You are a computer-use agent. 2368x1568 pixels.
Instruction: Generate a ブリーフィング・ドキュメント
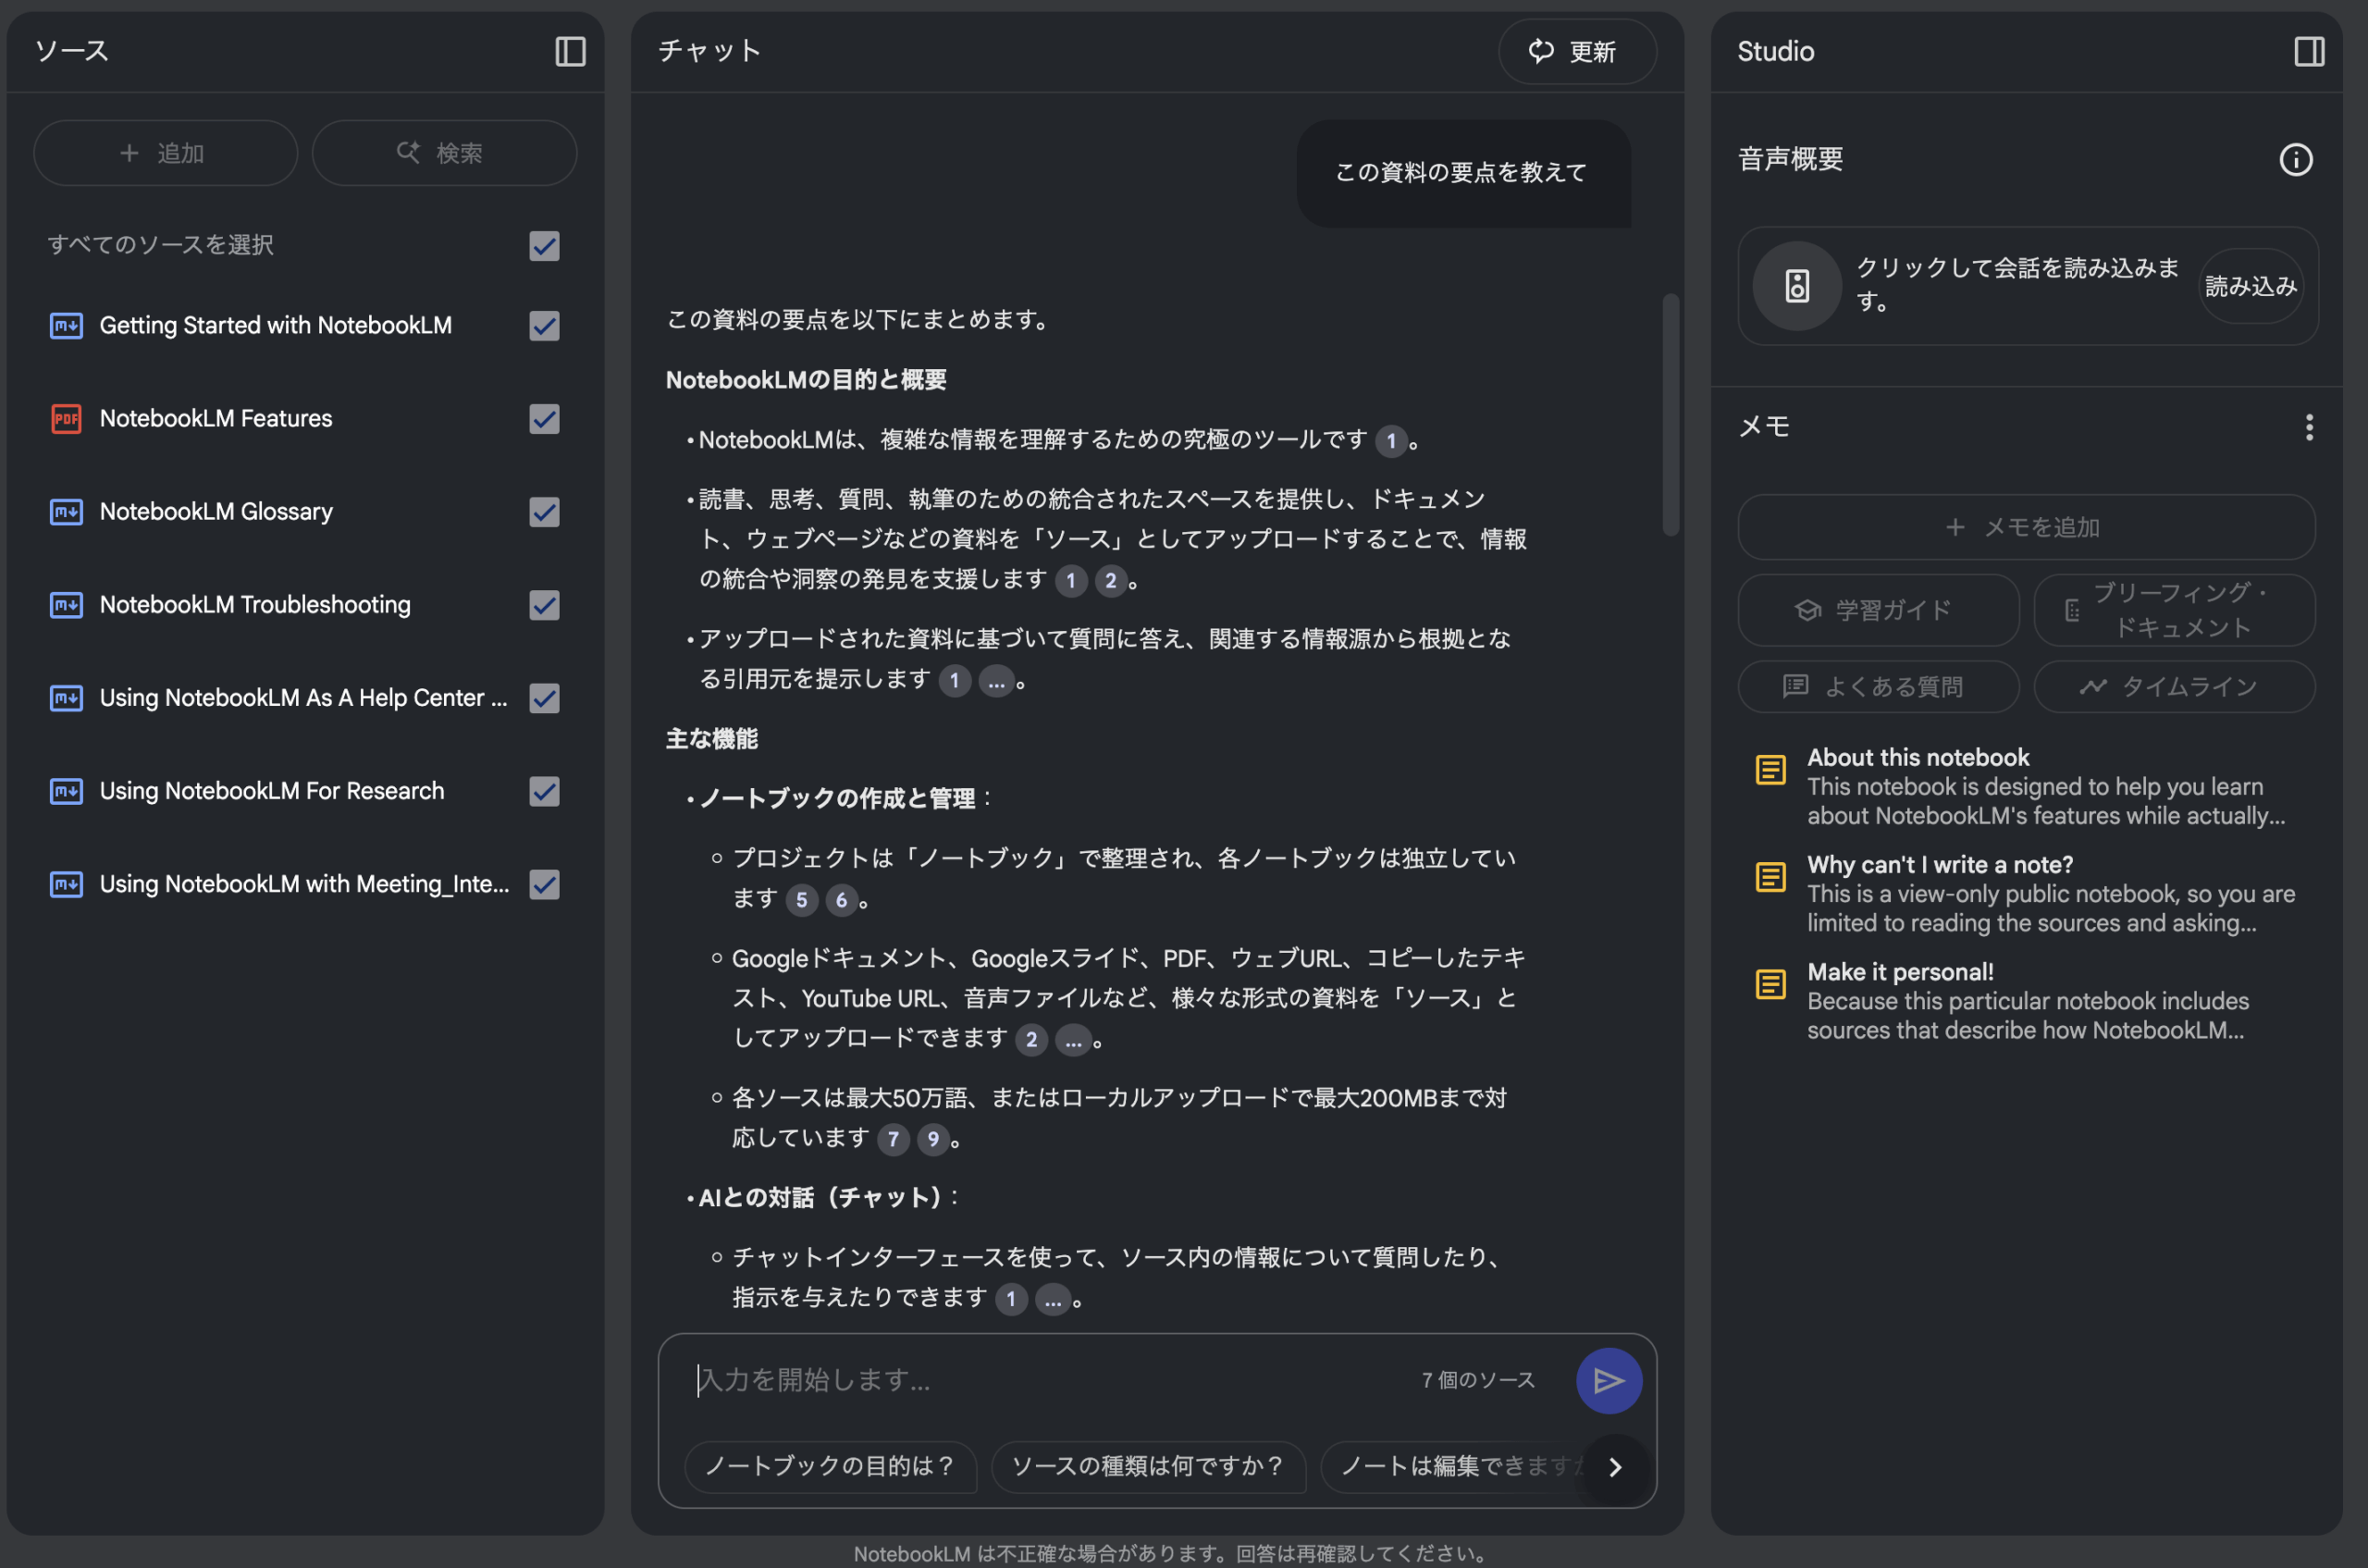(x=2174, y=610)
